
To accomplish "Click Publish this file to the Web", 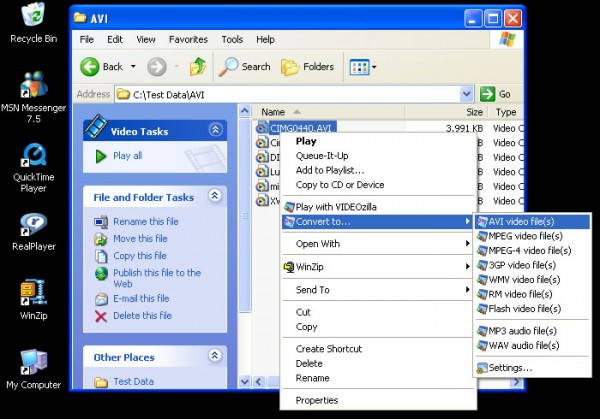I will tap(157, 278).
